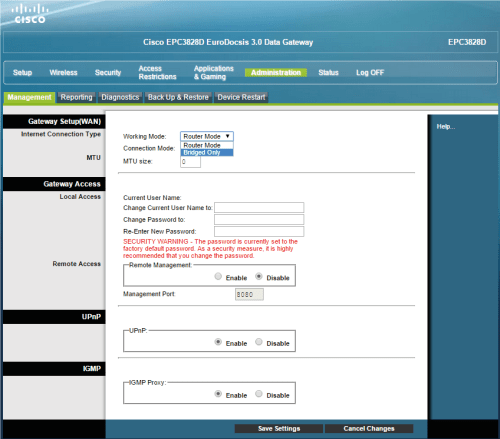View the Status section

(x=328, y=72)
